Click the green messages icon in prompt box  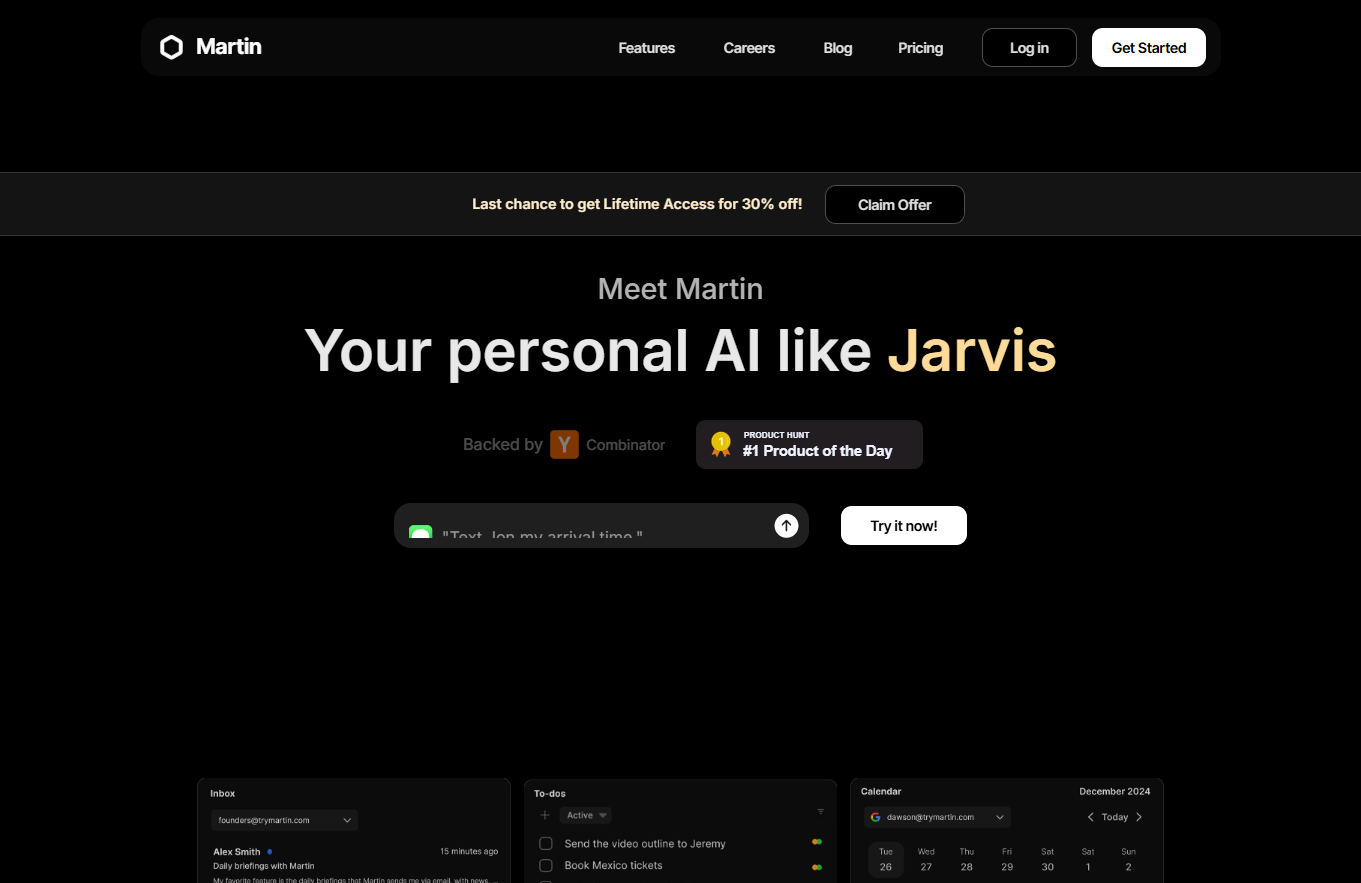[x=420, y=534]
